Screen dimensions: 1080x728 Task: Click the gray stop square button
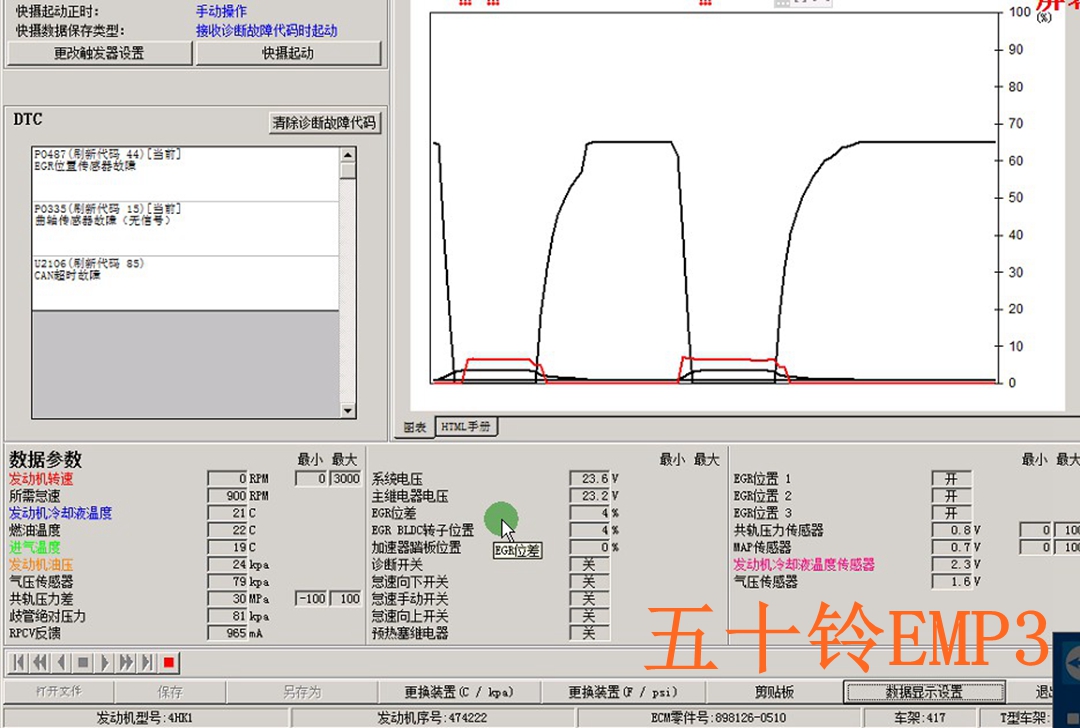pos(83,663)
